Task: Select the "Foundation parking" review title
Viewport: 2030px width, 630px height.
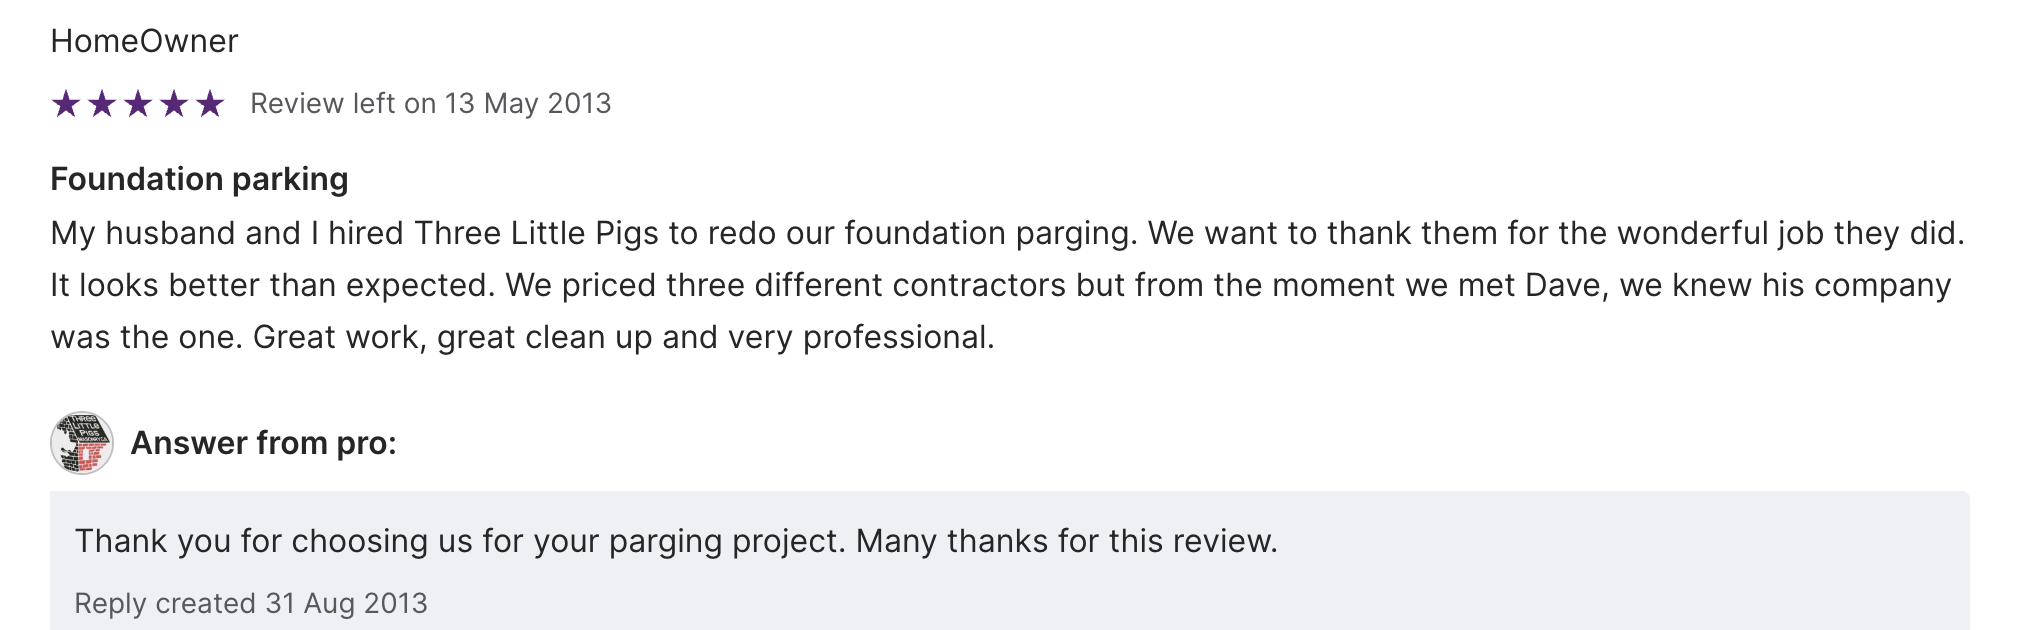Action: tap(199, 179)
